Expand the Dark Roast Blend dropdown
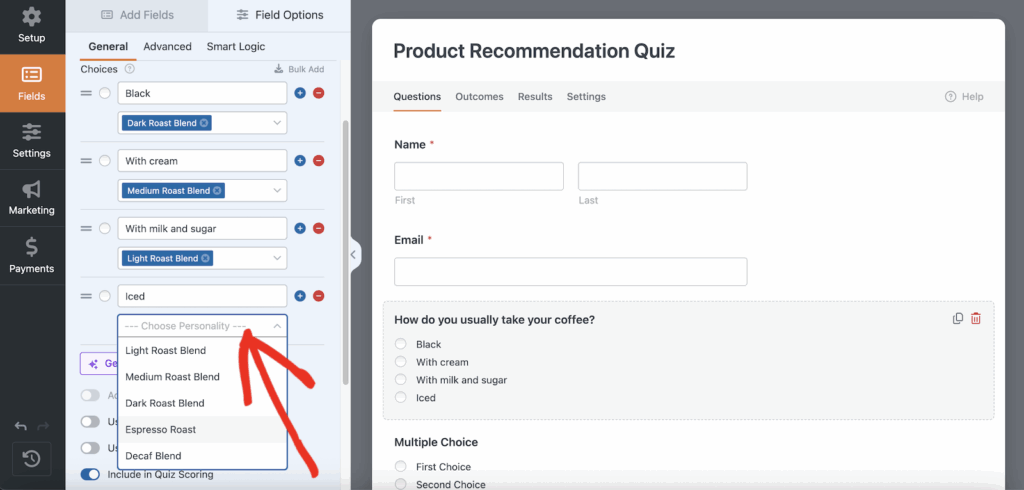 (277, 123)
